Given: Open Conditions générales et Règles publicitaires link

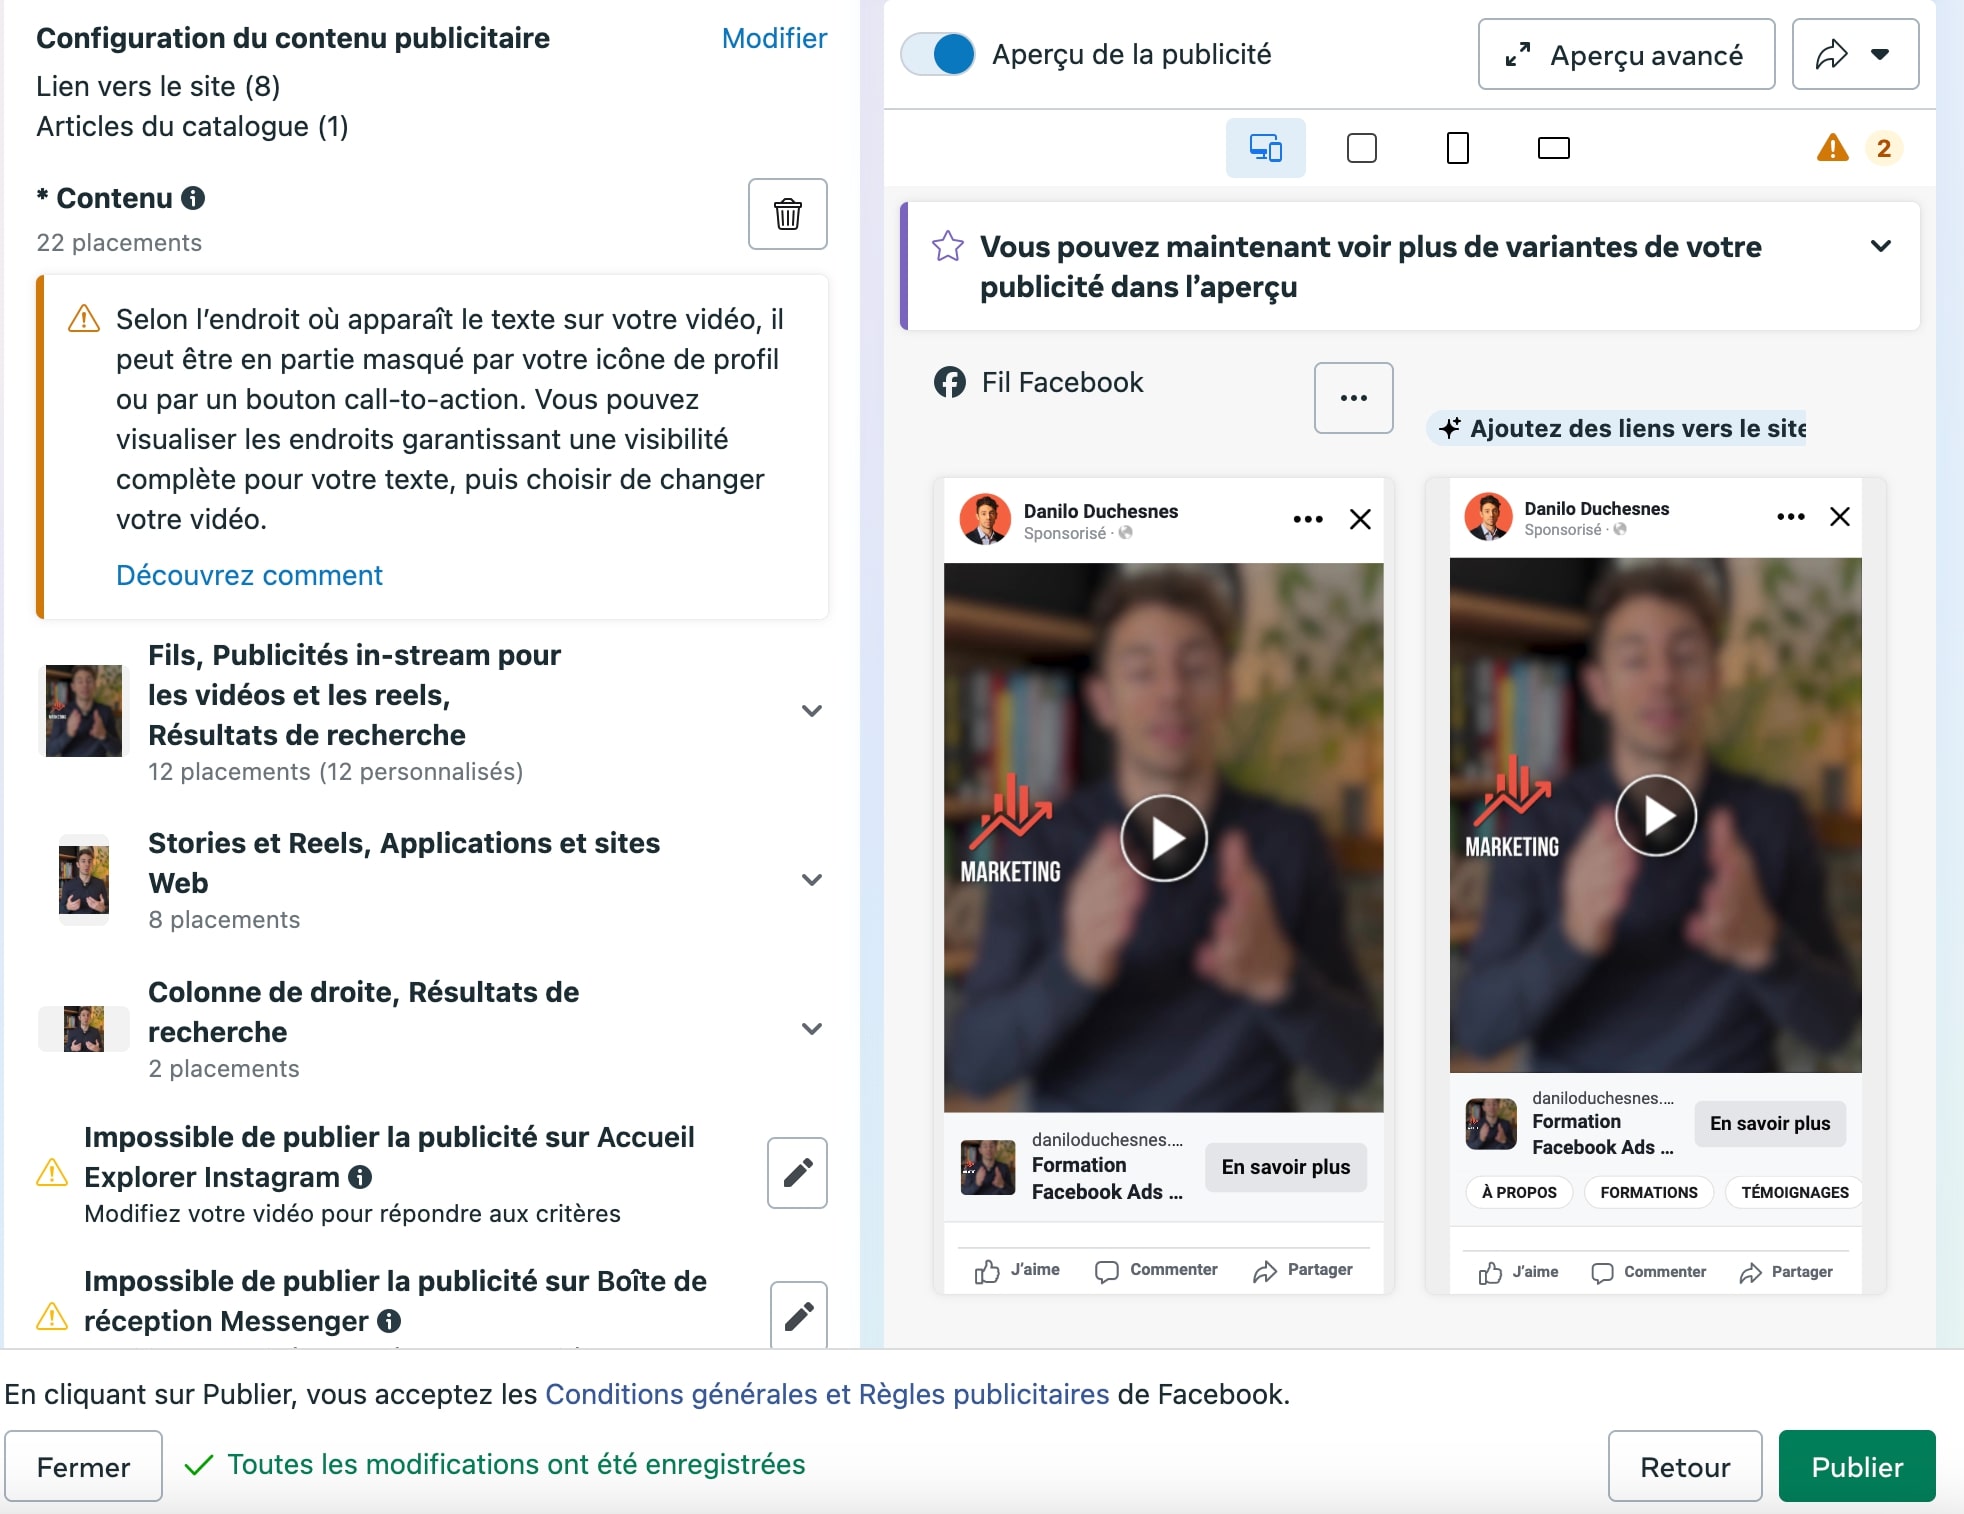Looking at the screenshot, I should 827,1394.
